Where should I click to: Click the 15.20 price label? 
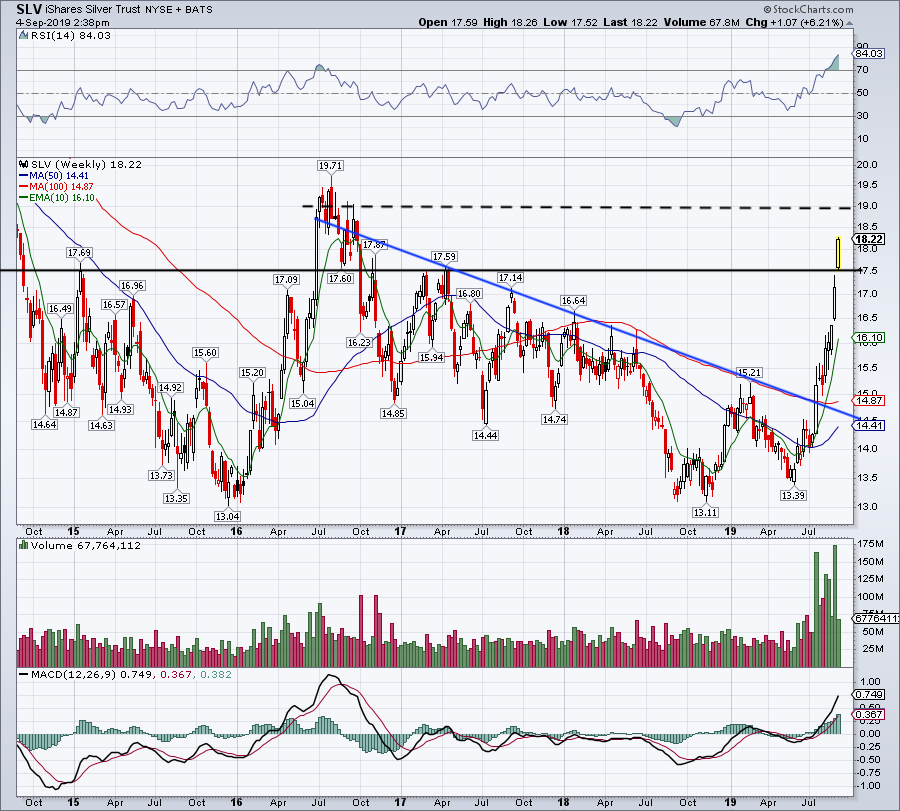pyautogui.click(x=252, y=372)
